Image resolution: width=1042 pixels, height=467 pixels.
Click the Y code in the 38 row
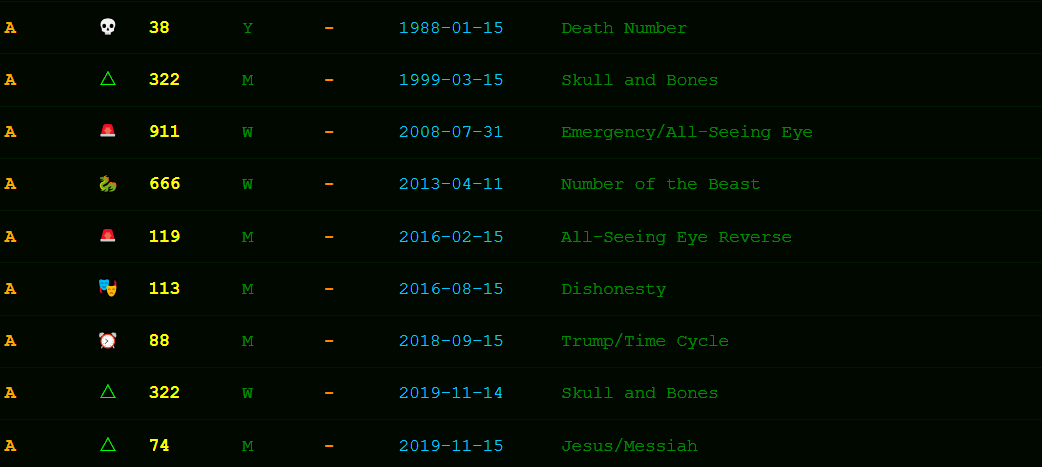point(248,28)
